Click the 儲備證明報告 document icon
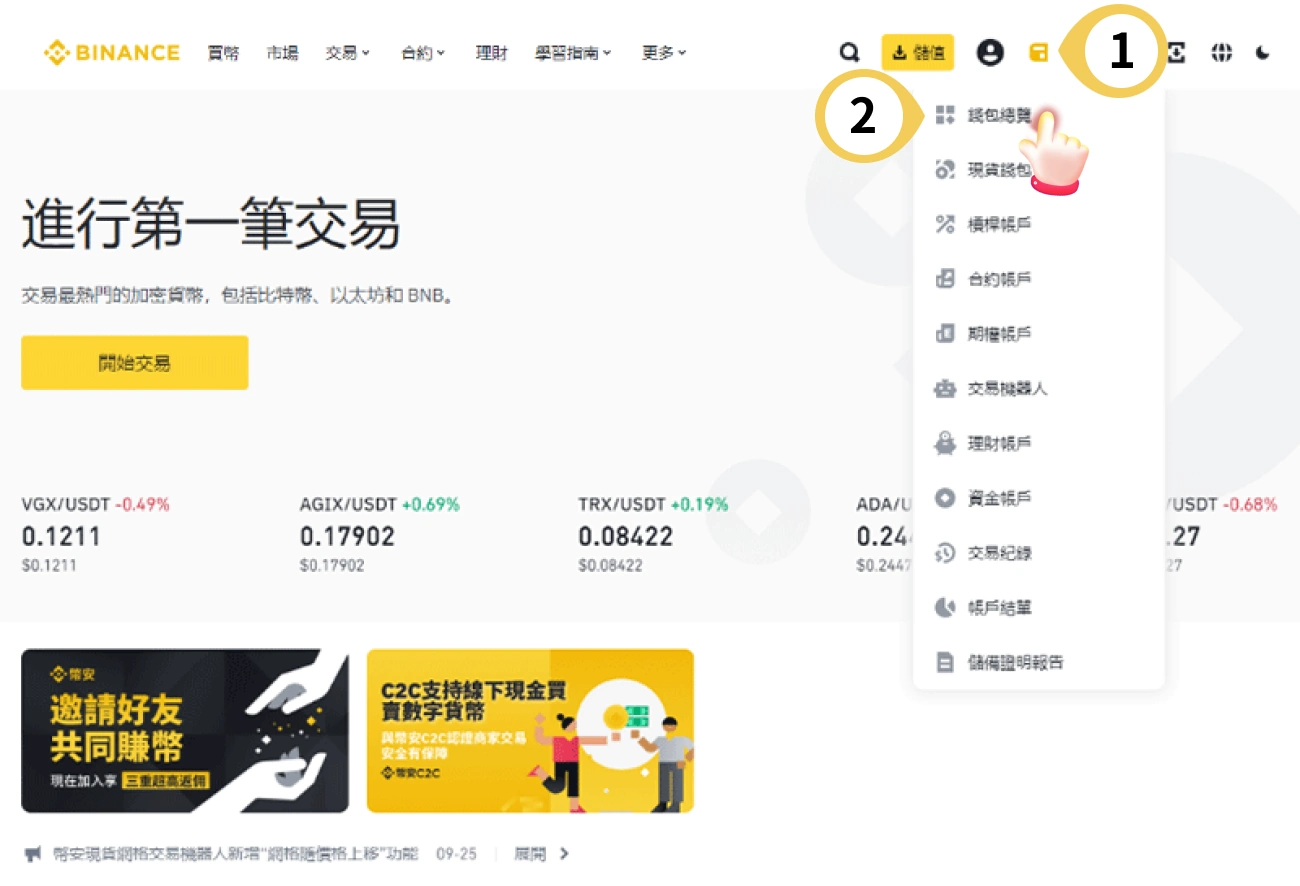The height and width of the screenshot is (886, 1300). click(x=945, y=662)
